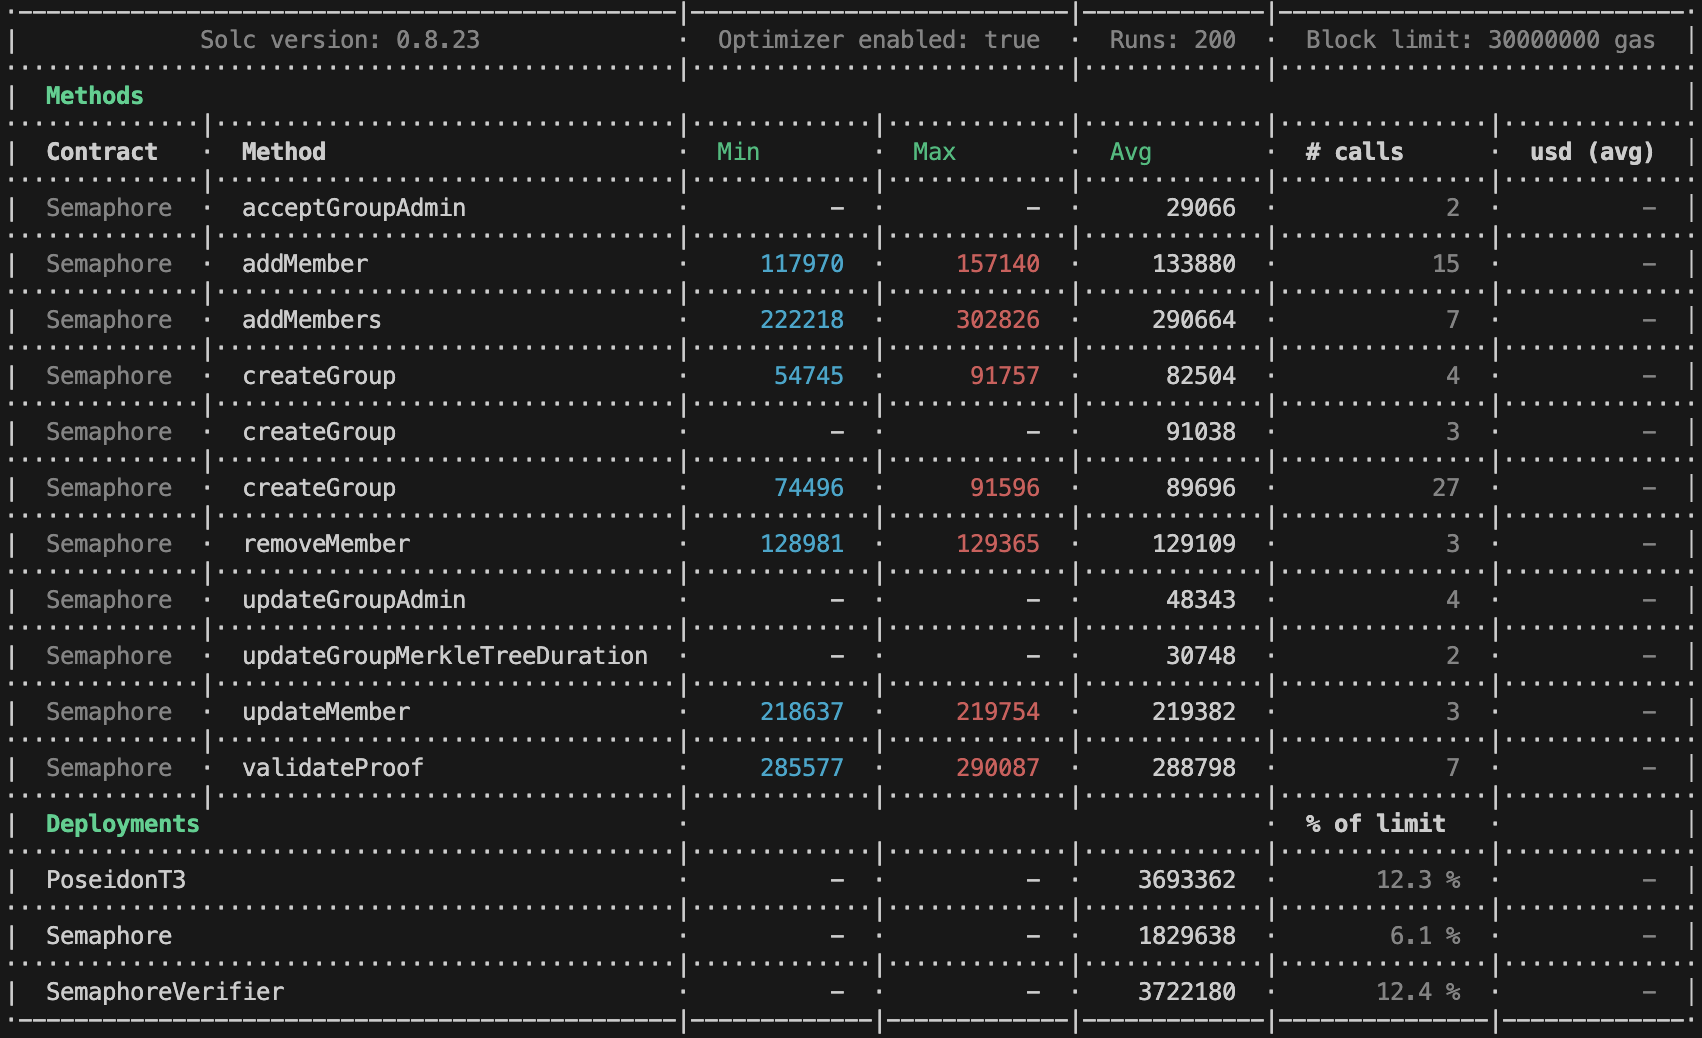
Task: Click the 'addMembers' method name
Action: click(312, 320)
